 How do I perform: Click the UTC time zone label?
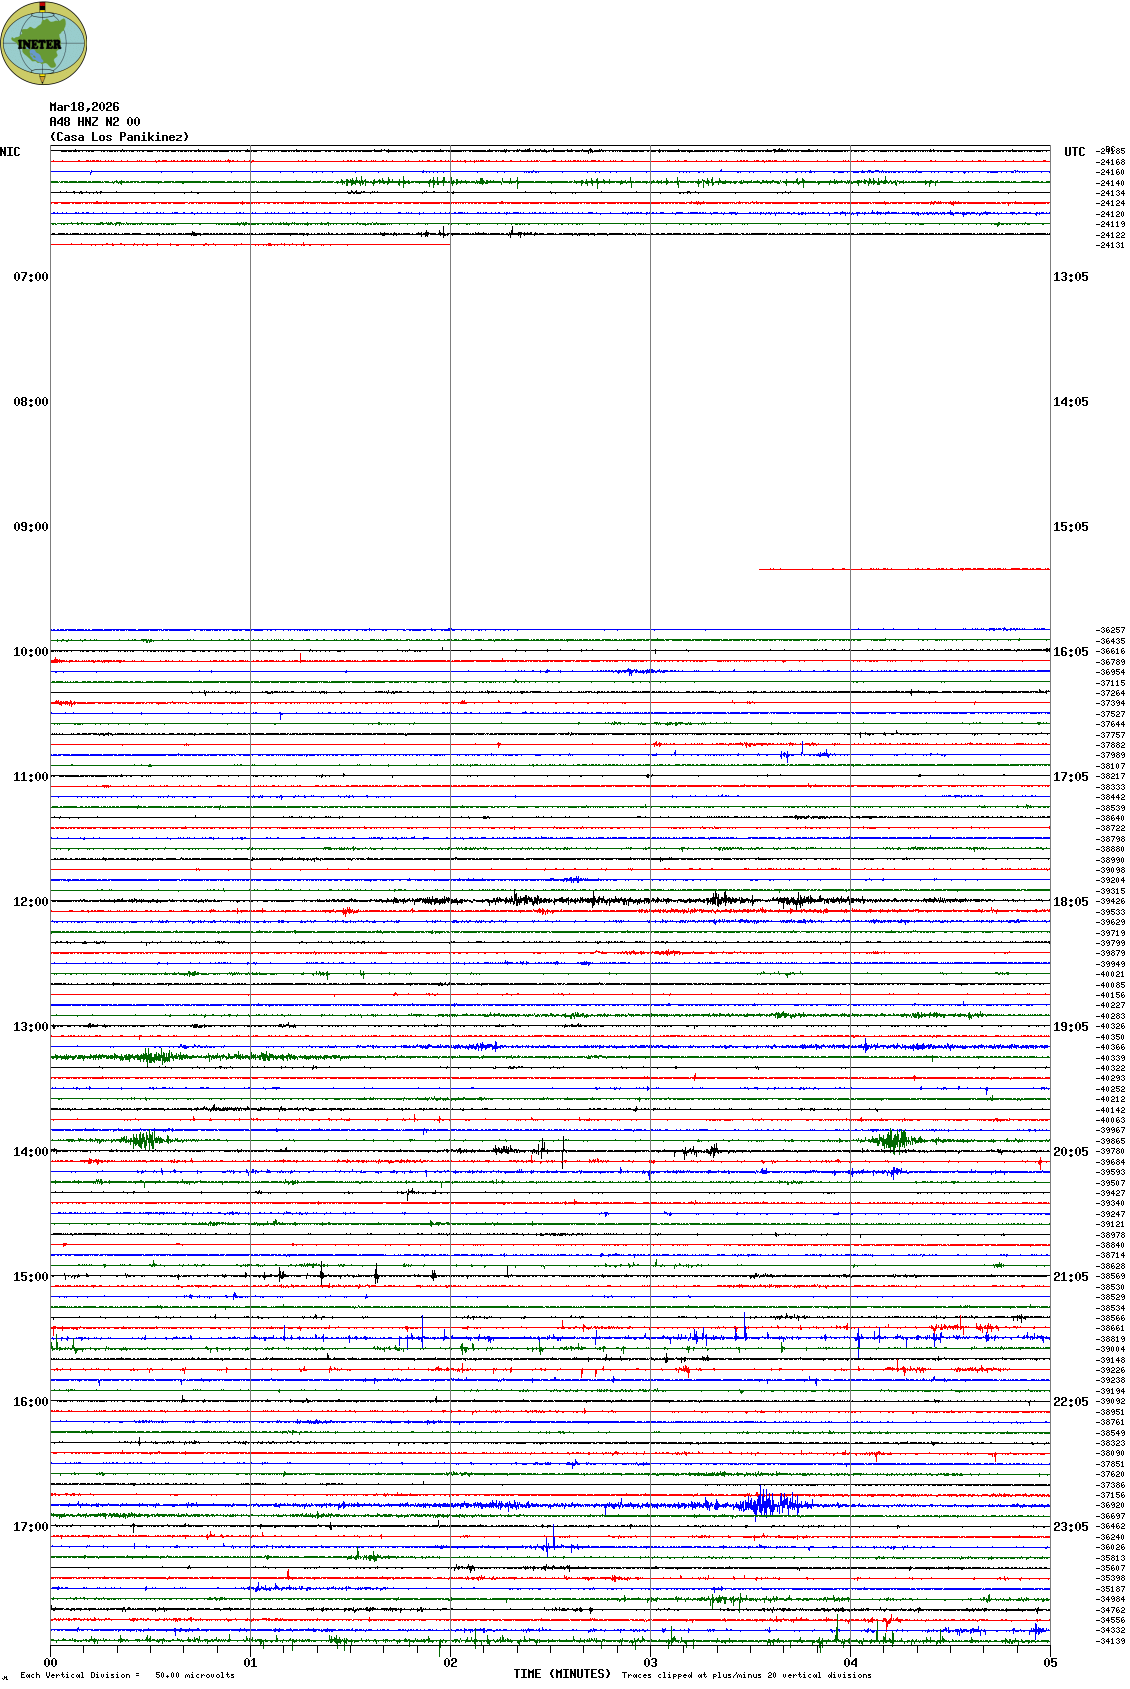click(1074, 152)
